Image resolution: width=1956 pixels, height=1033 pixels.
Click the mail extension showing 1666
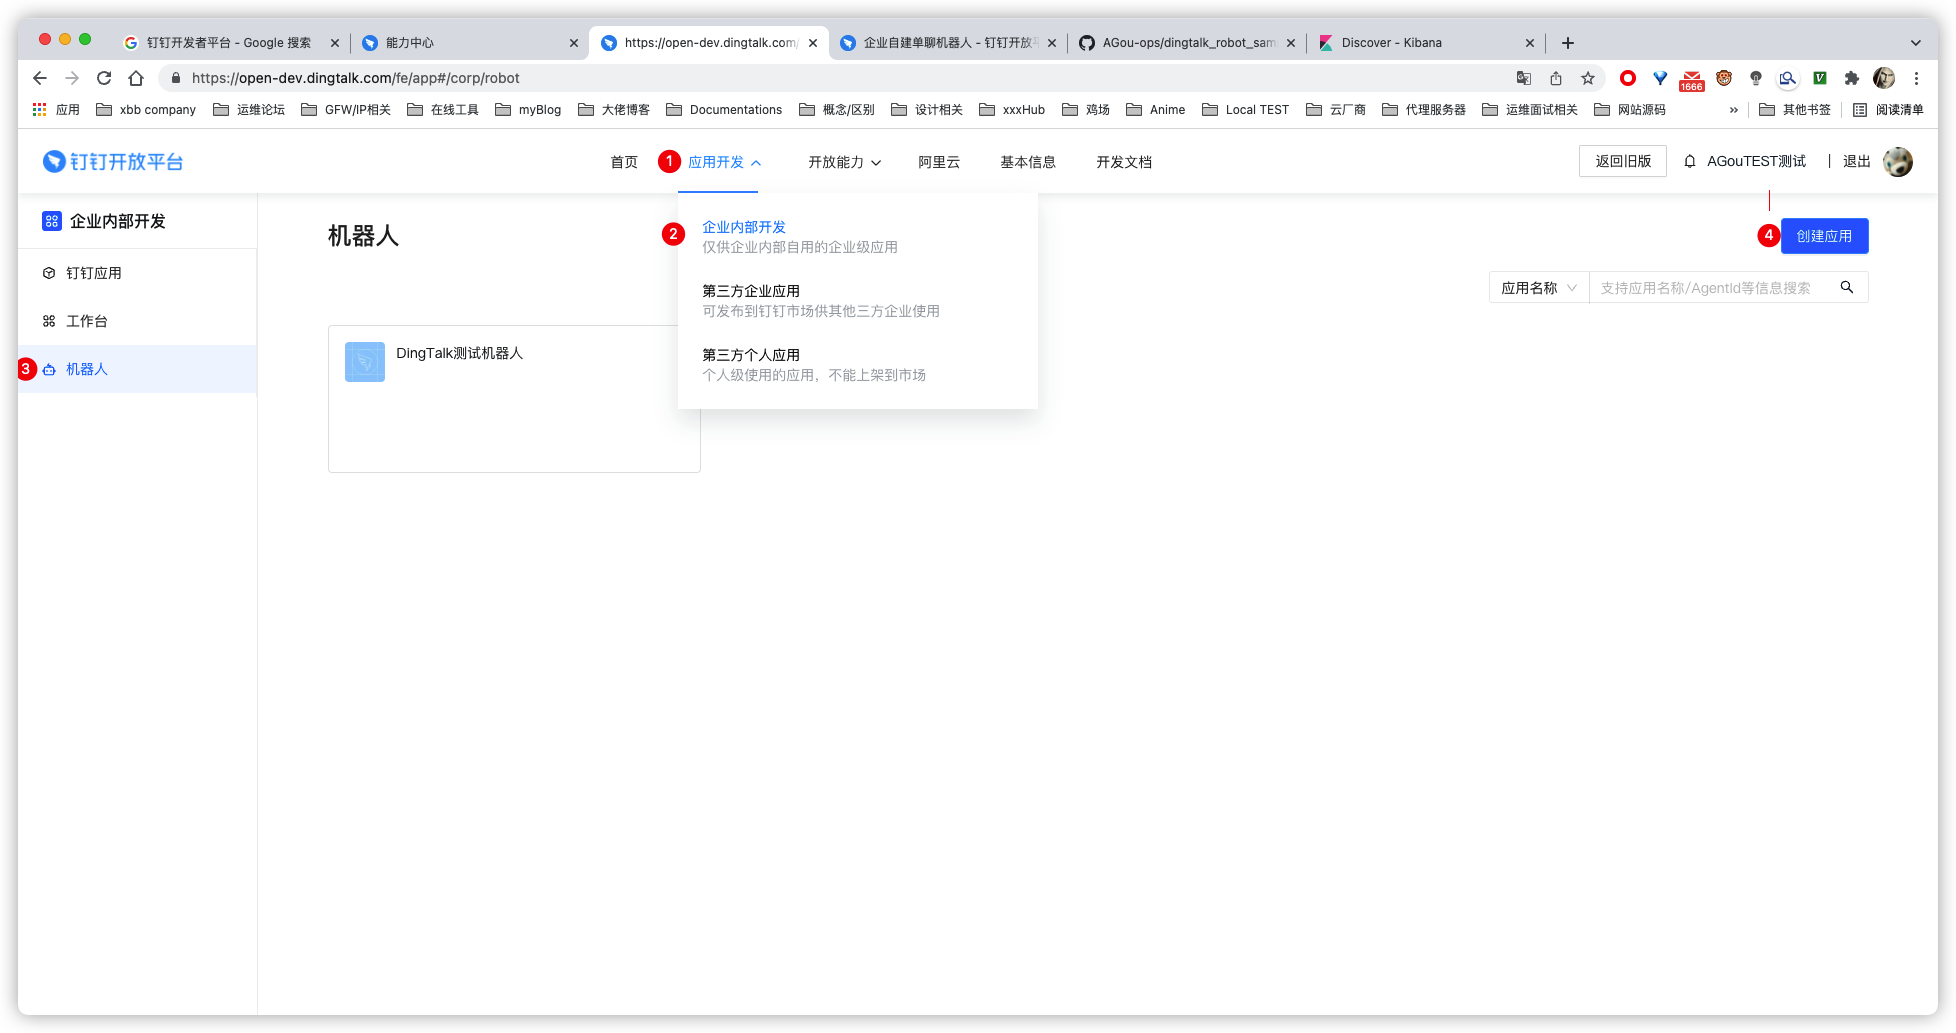click(1692, 80)
